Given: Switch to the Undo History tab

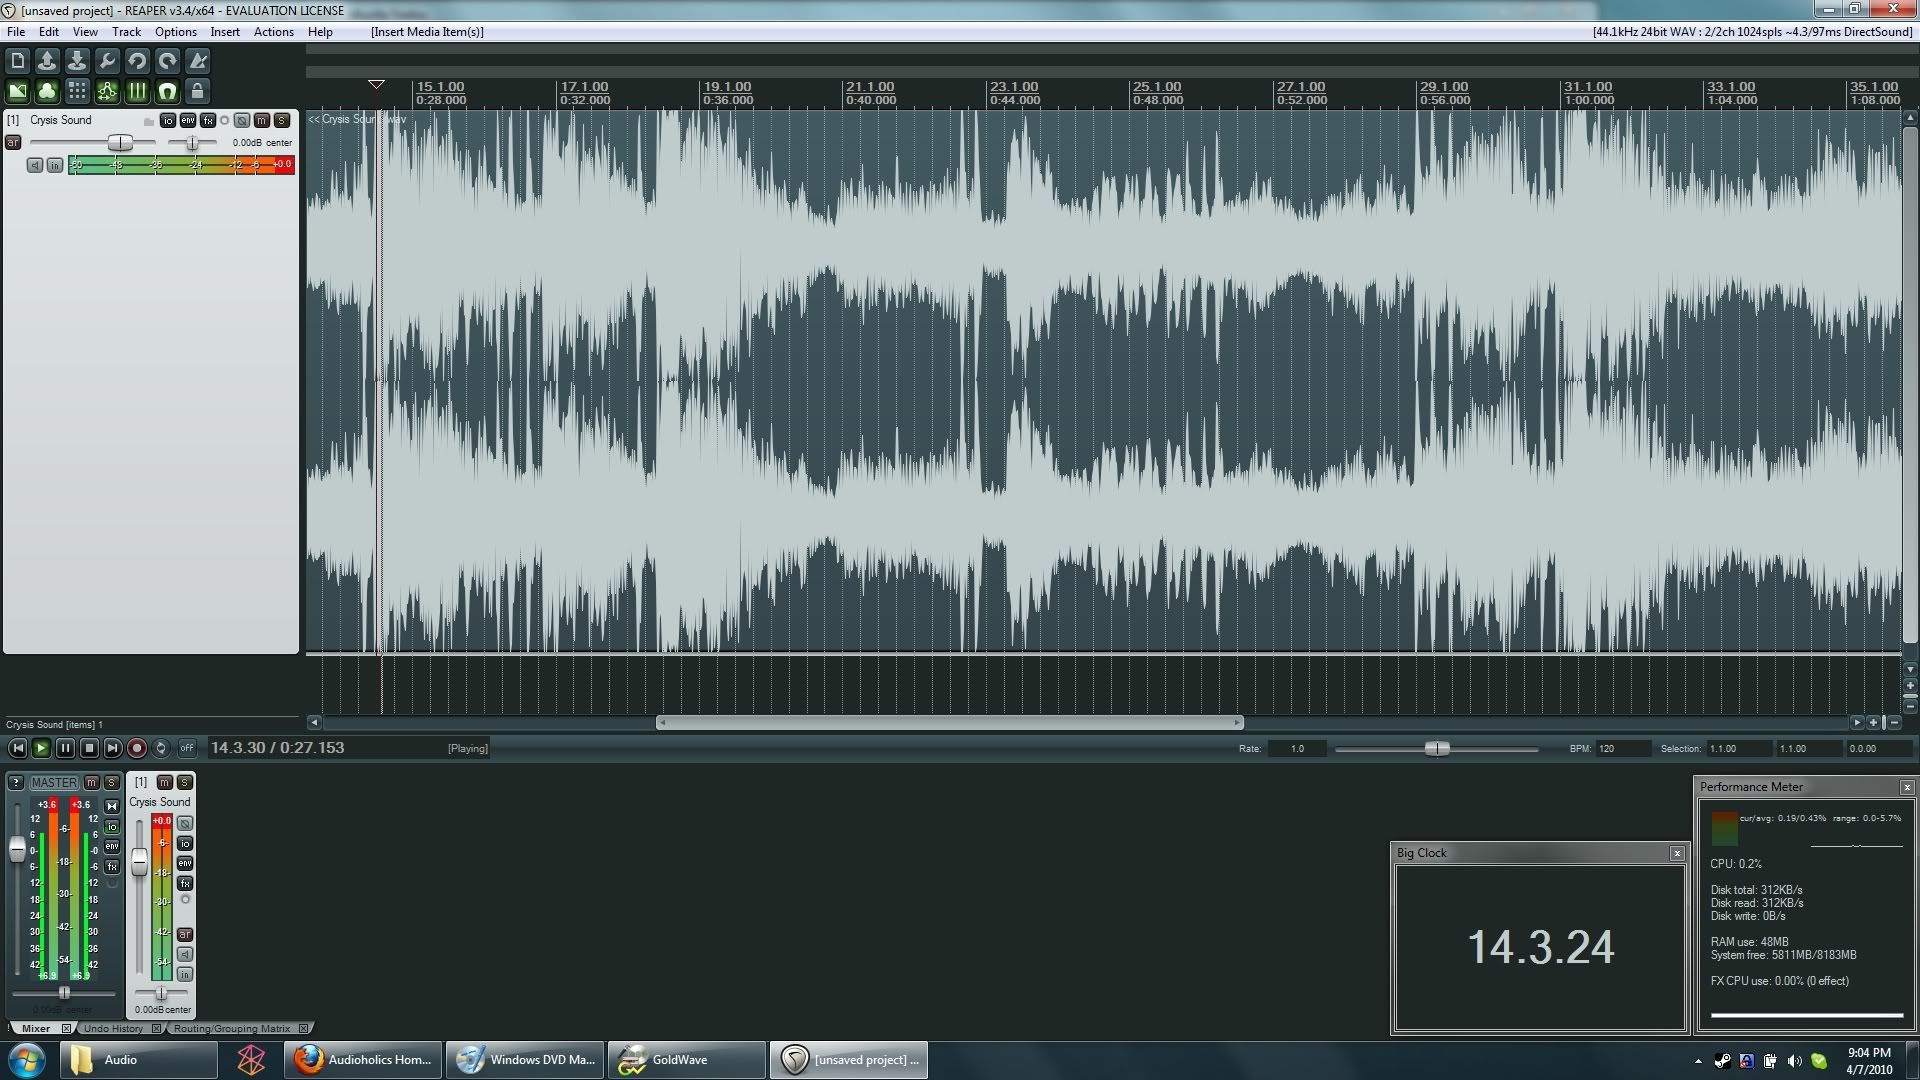Looking at the screenshot, I should coord(113,1028).
